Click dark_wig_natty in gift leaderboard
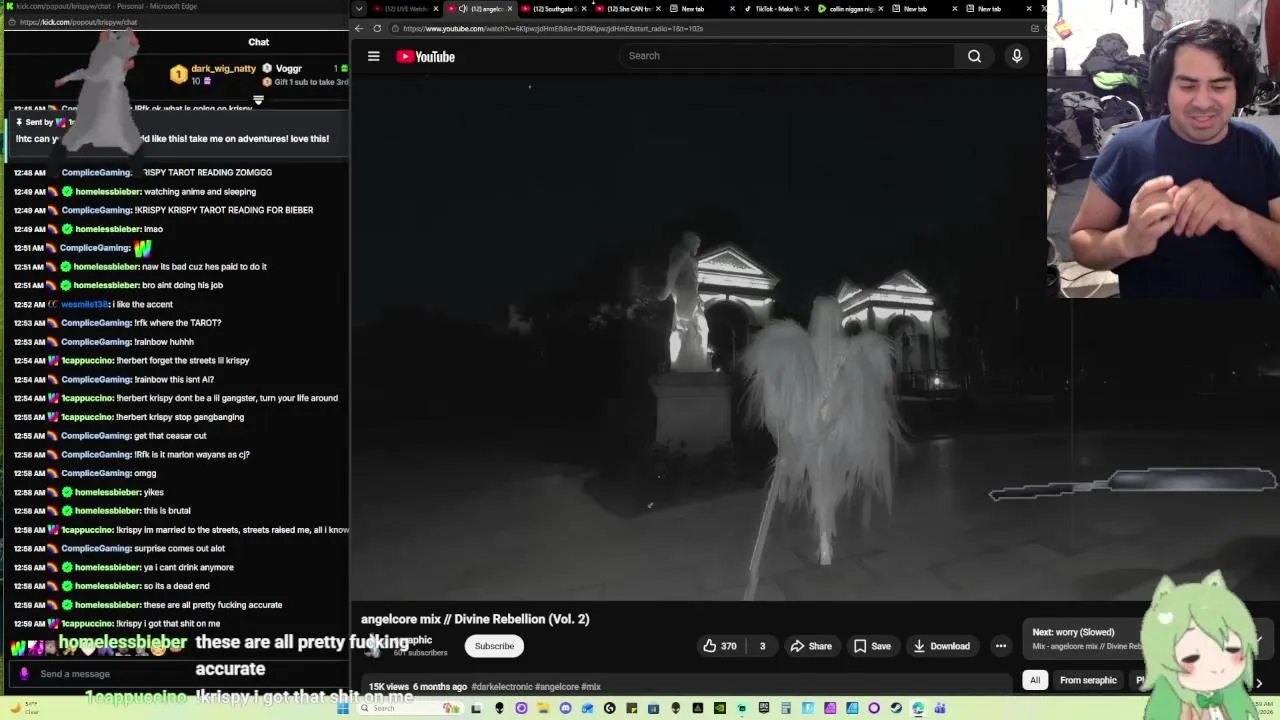 [223, 69]
